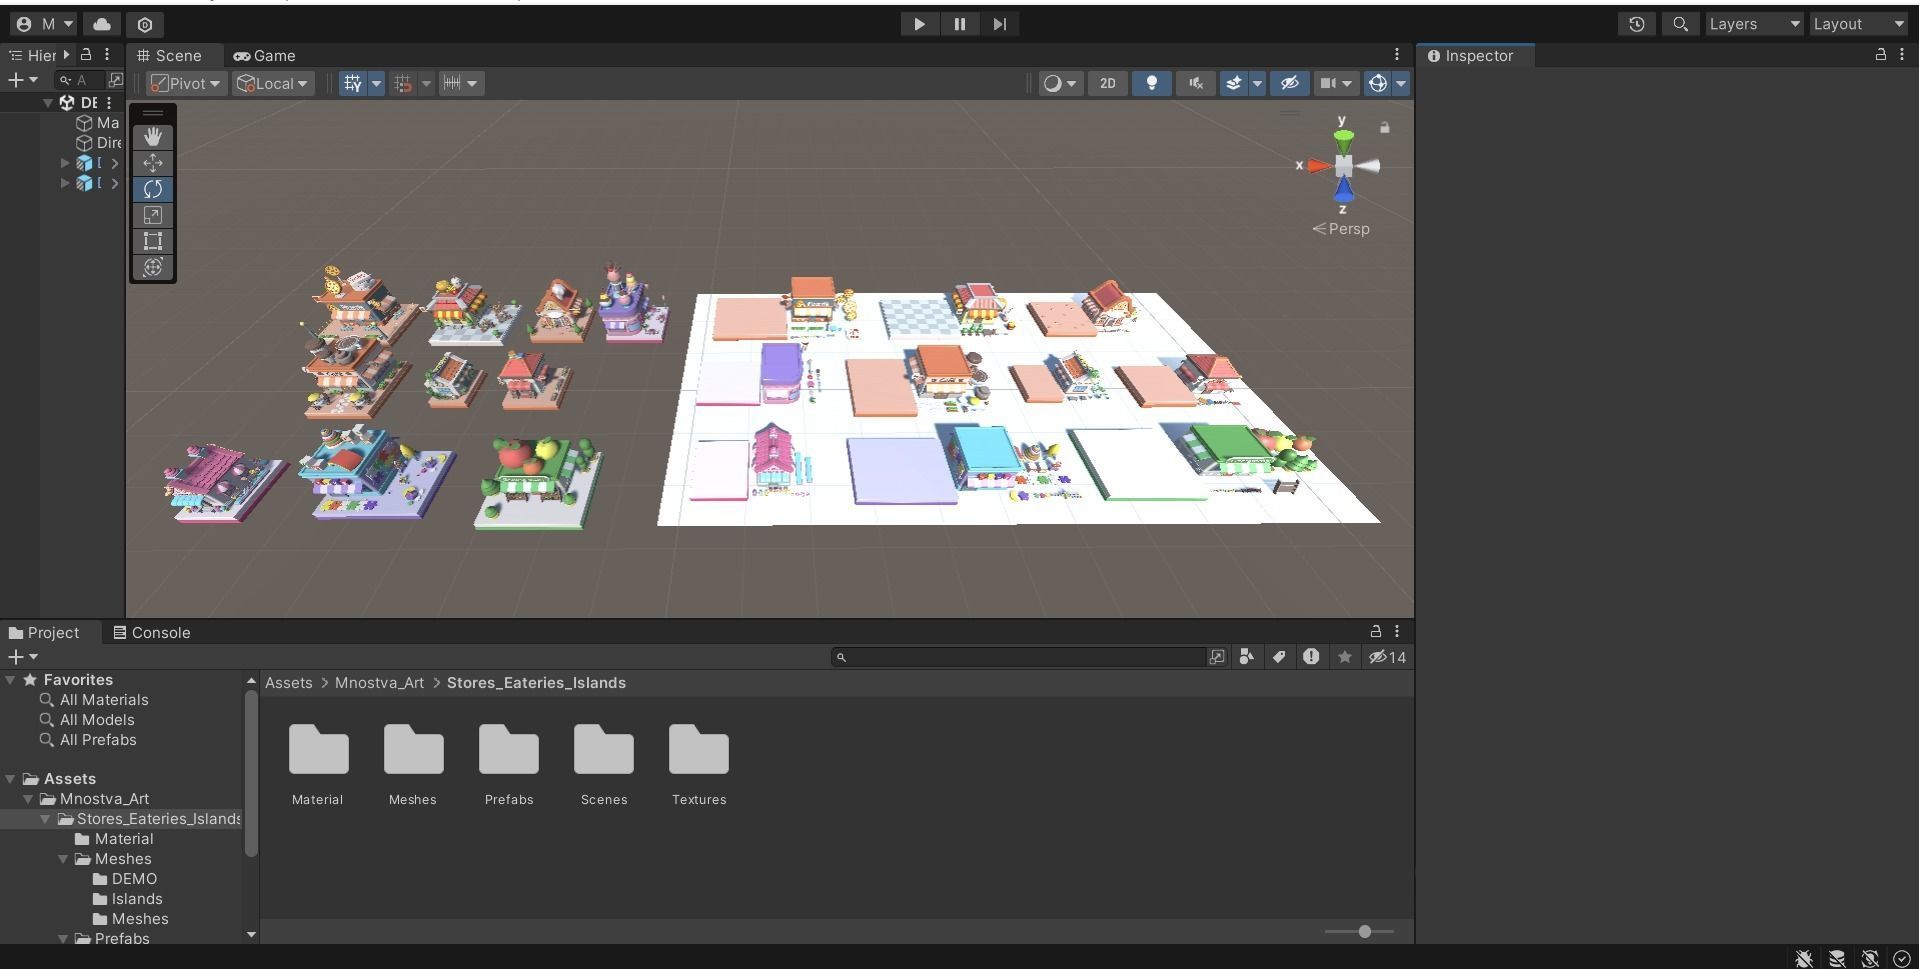Open the search window icon beside Project search
This screenshot has height=969, width=1919.
click(1217, 657)
